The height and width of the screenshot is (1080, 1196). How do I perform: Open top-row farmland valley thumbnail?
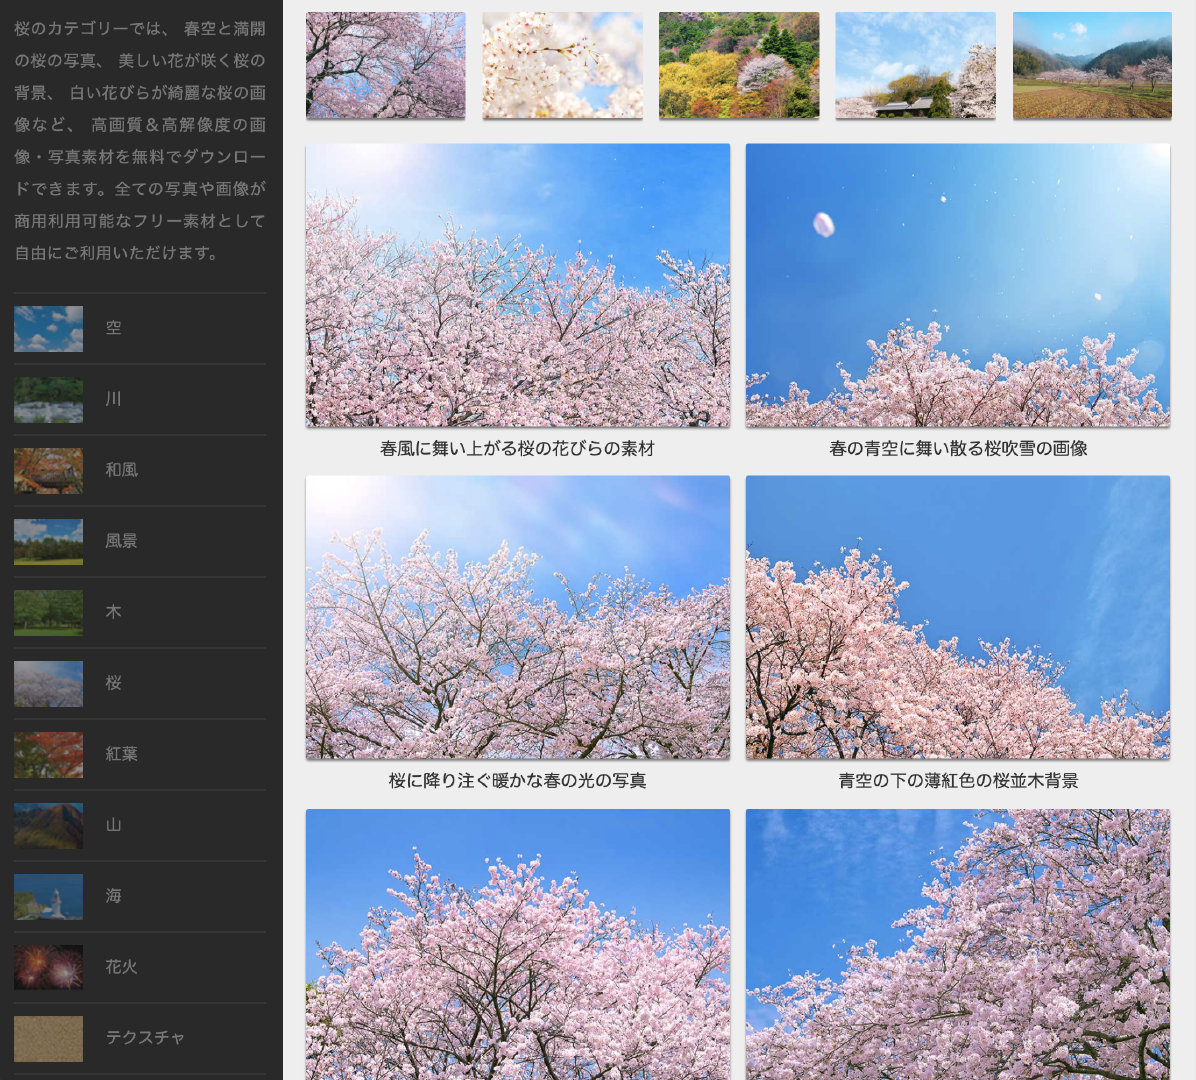coord(1092,65)
